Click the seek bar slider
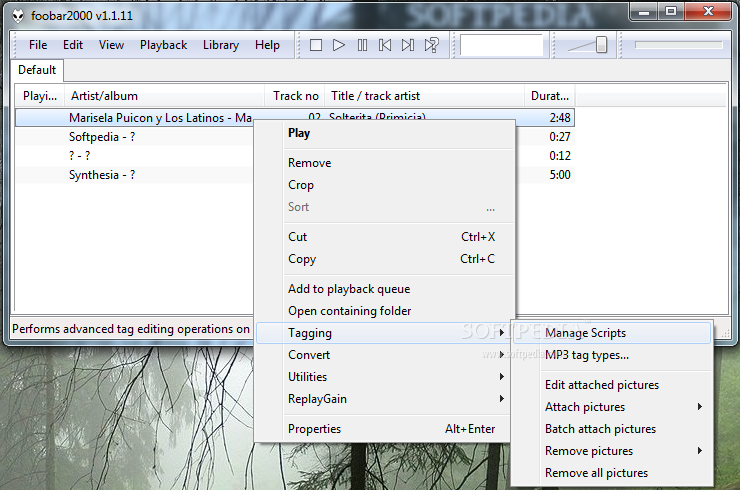 point(678,45)
